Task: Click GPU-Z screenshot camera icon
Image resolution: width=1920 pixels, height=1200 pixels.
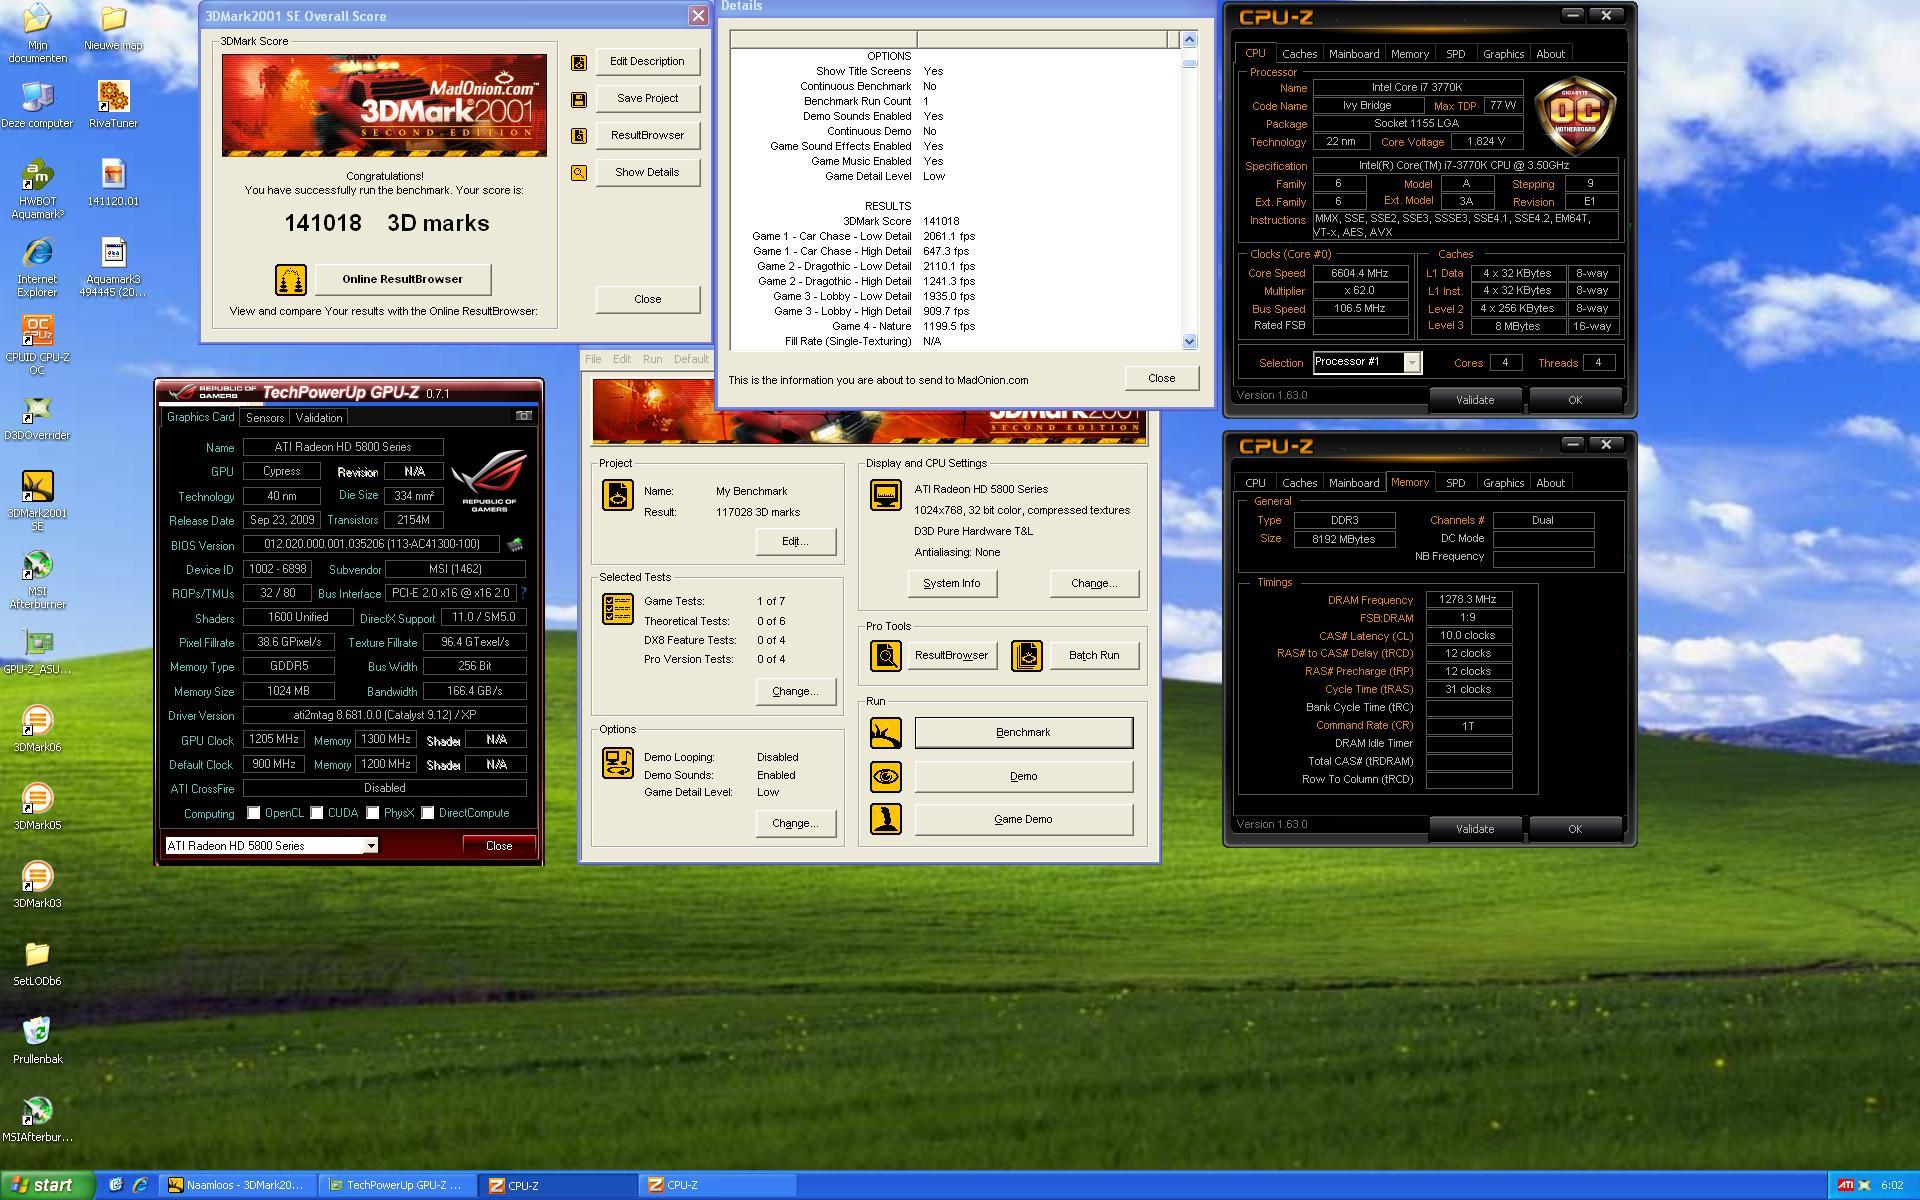Action: click(x=523, y=416)
